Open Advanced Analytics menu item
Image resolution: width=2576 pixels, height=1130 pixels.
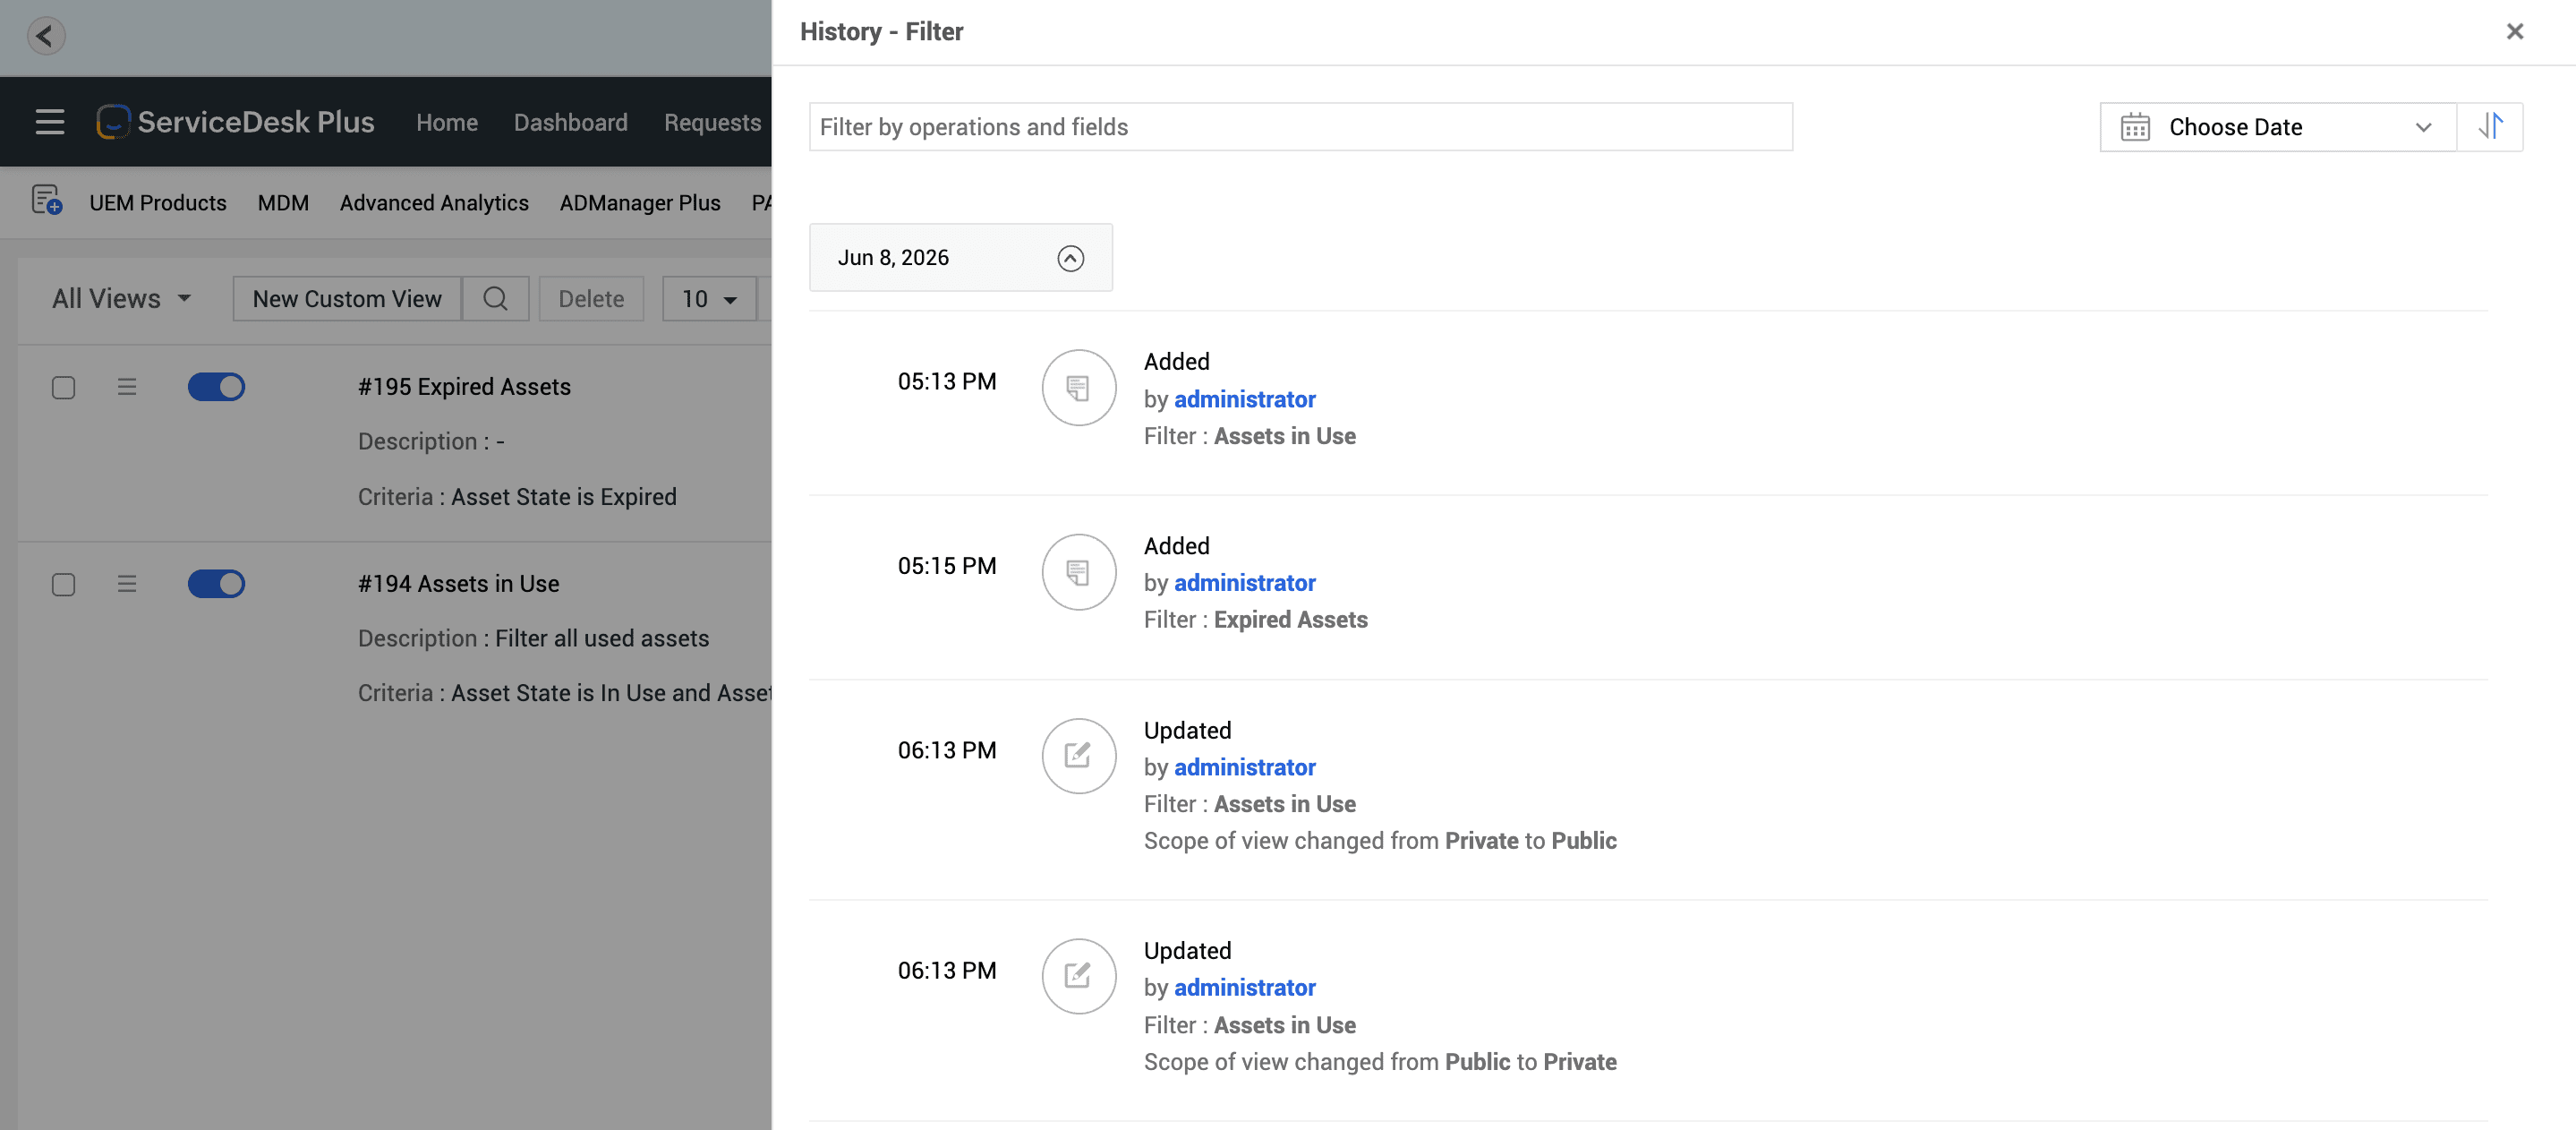point(434,202)
